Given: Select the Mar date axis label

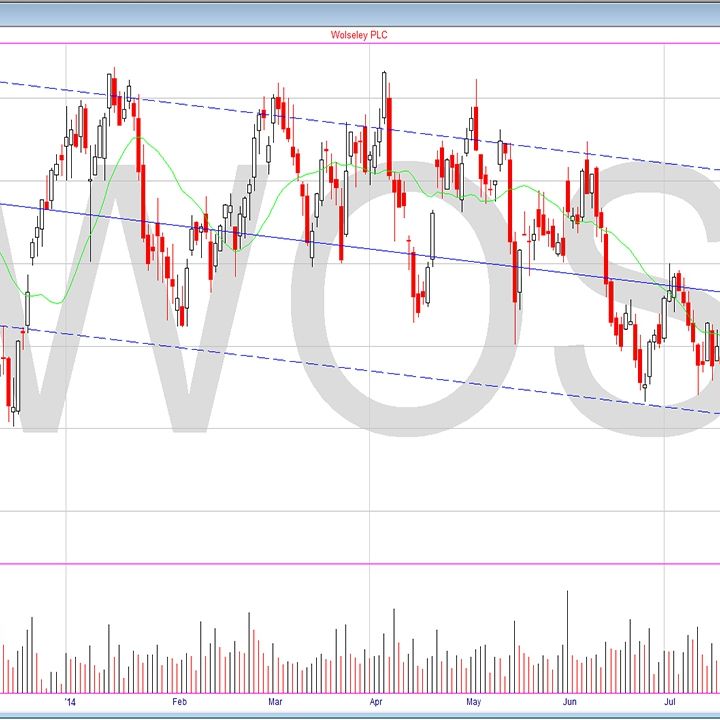Looking at the screenshot, I should [x=275, y=703].
